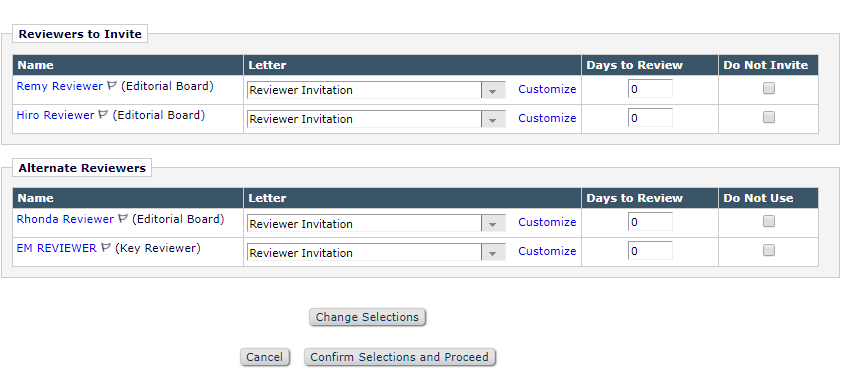Expand Hiro Reviewer's Letter dropdown
Image resolution: width=841 pixels, height=380 pixels.
click(376, 119)
